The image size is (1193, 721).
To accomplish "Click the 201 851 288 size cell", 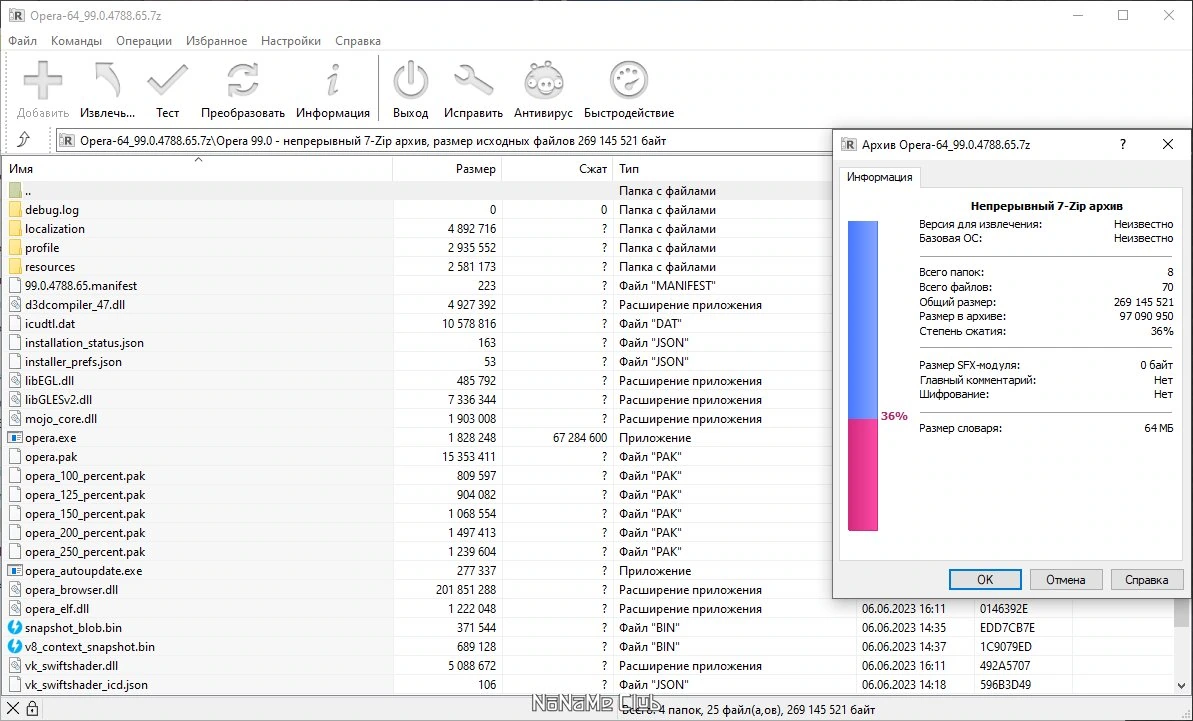I will pyautogui.click(x=466, y=590).
